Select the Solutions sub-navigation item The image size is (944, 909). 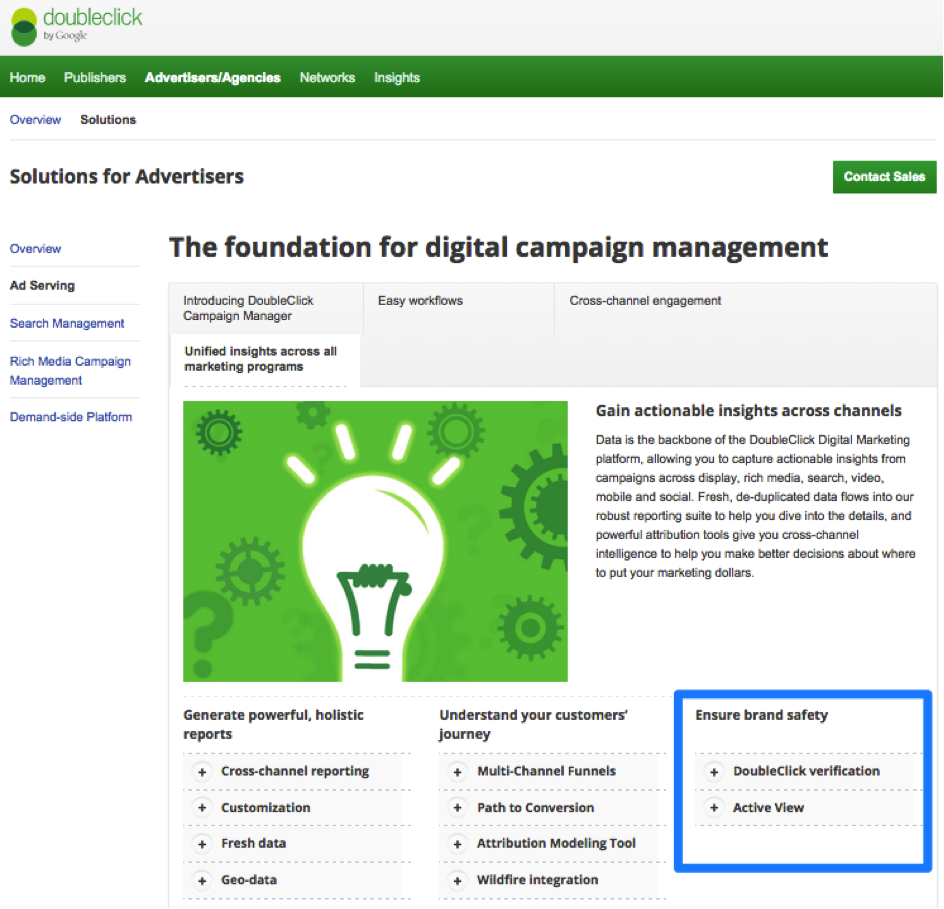tap(108, 120)
